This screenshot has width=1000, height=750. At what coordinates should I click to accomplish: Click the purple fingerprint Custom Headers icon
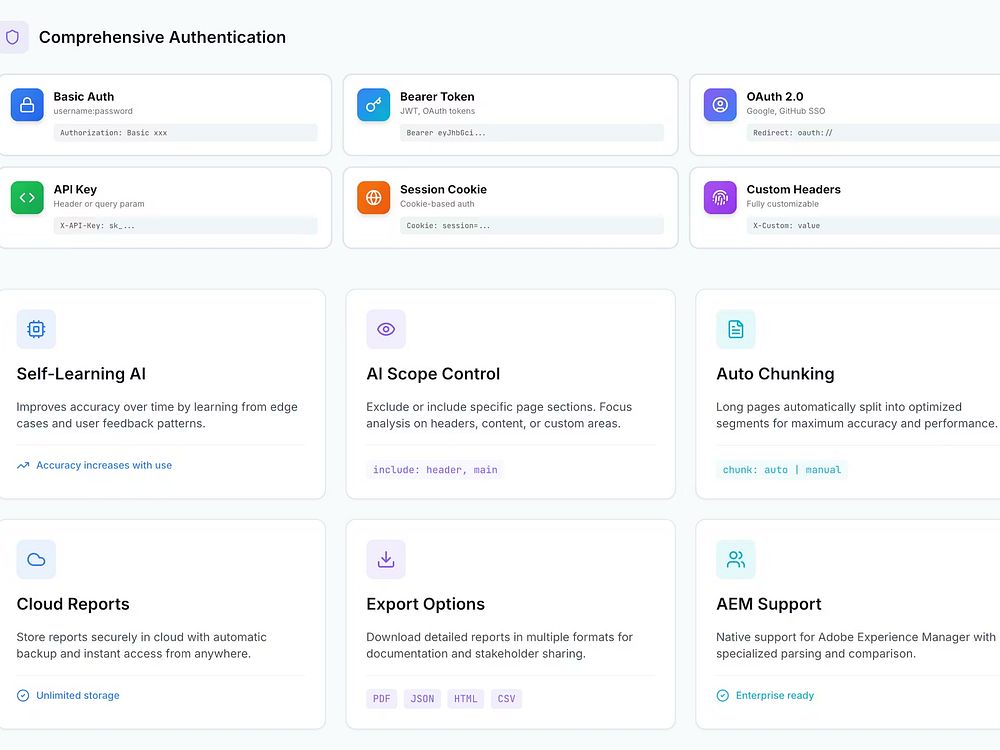coord(720,198)
